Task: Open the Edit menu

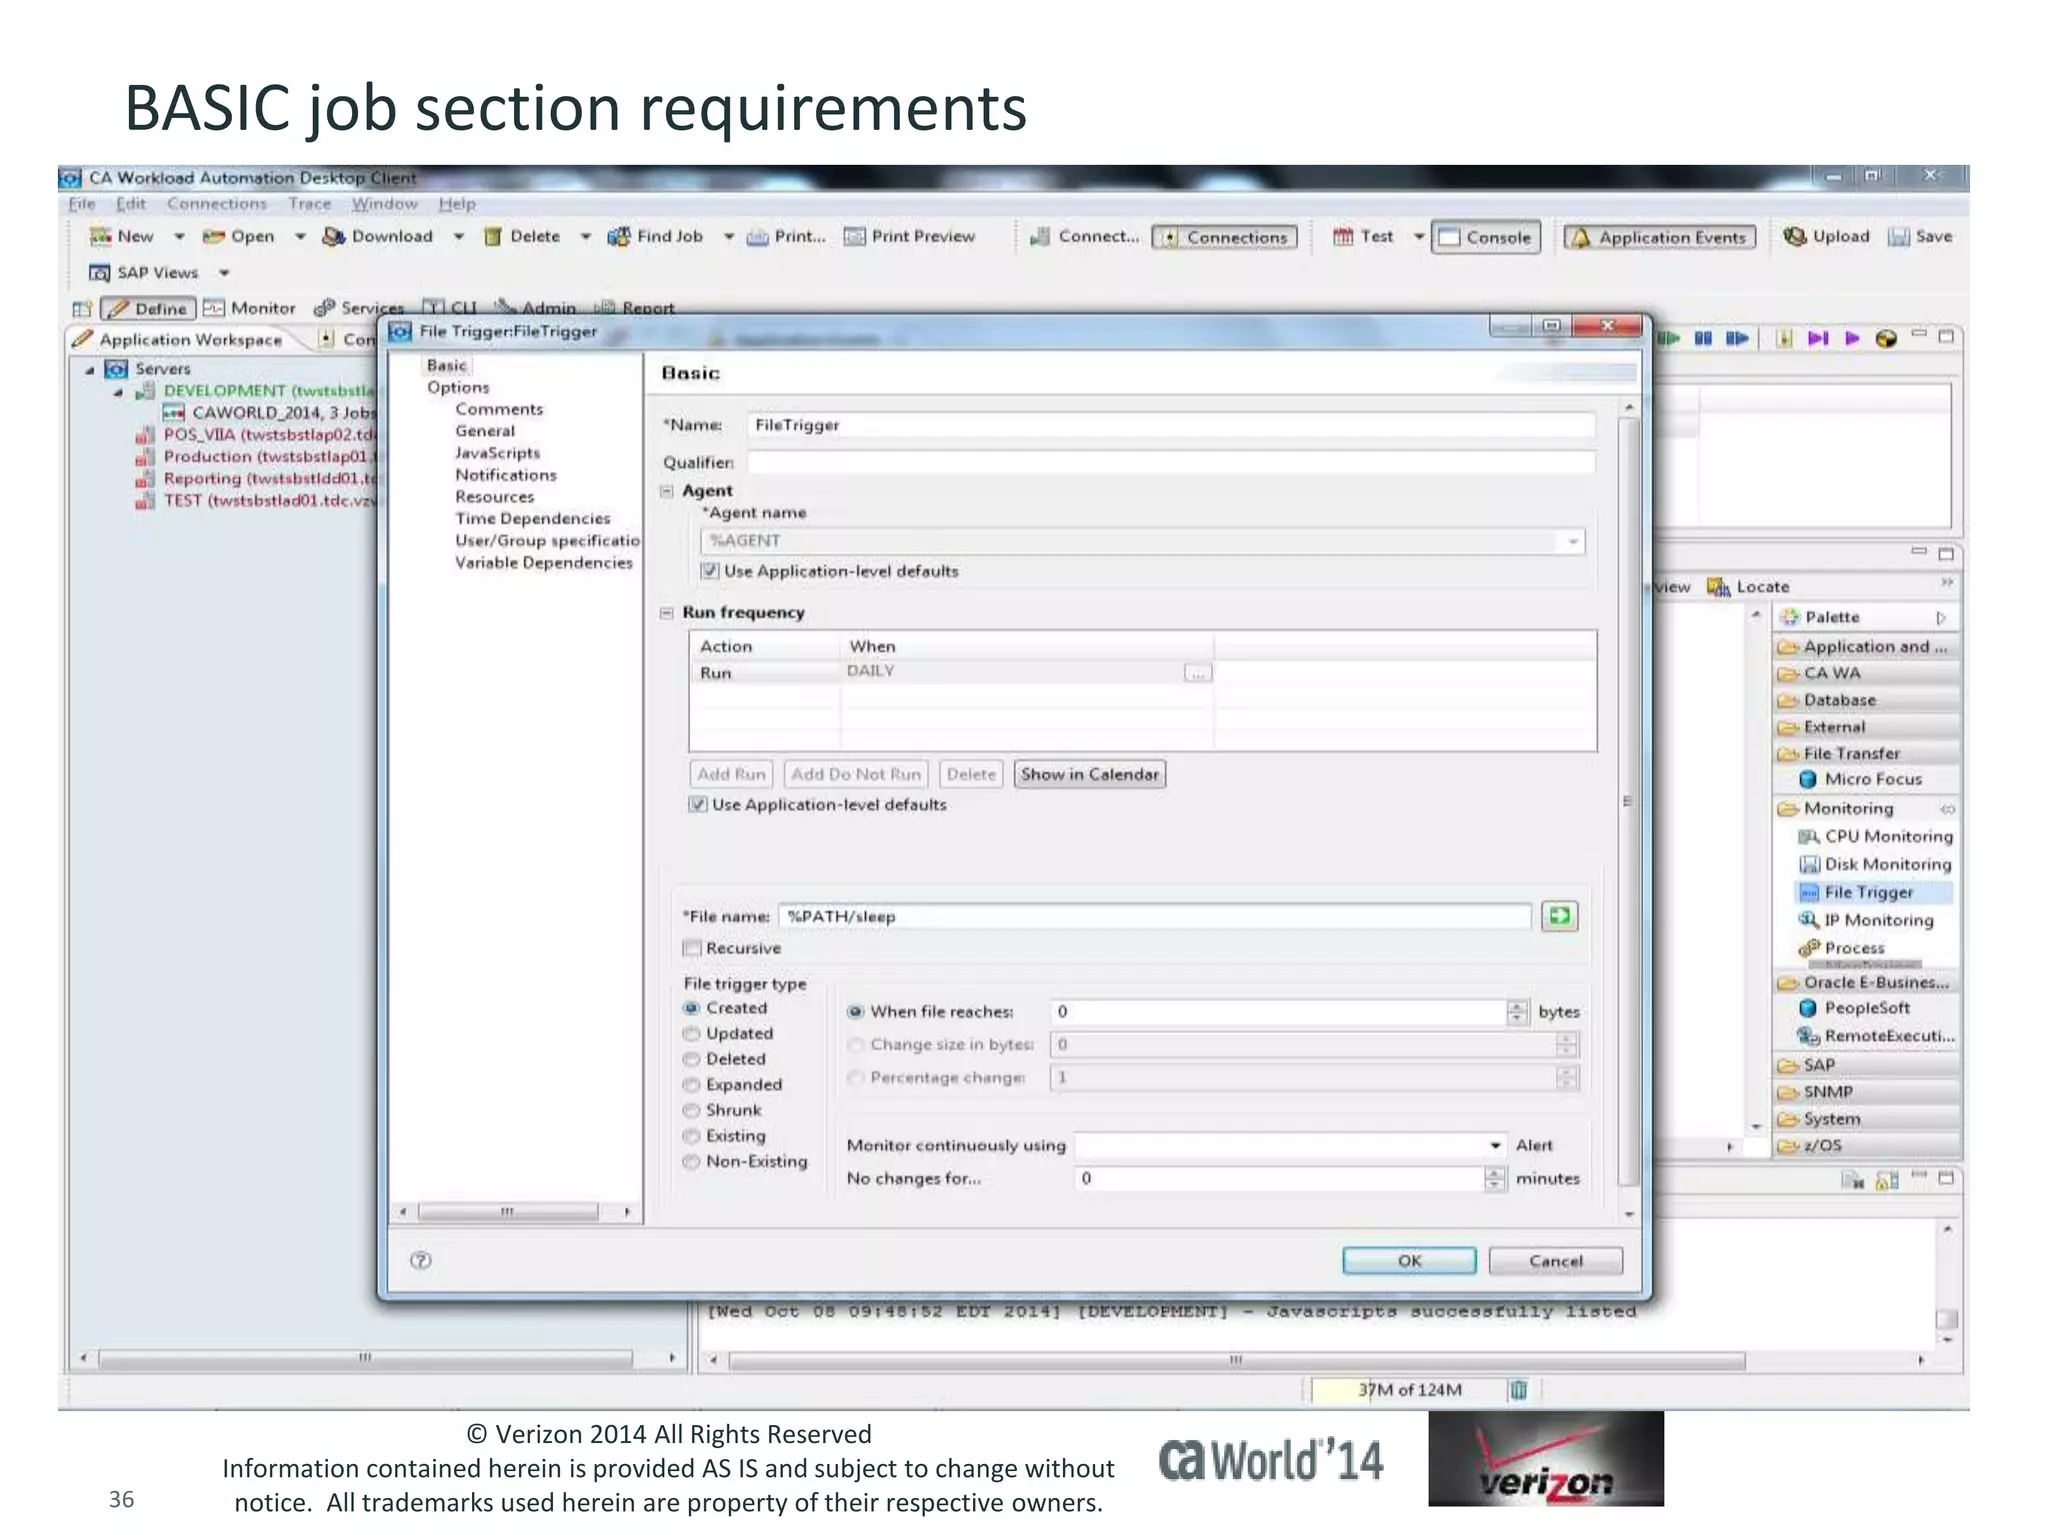Action: tap(131, 204)
